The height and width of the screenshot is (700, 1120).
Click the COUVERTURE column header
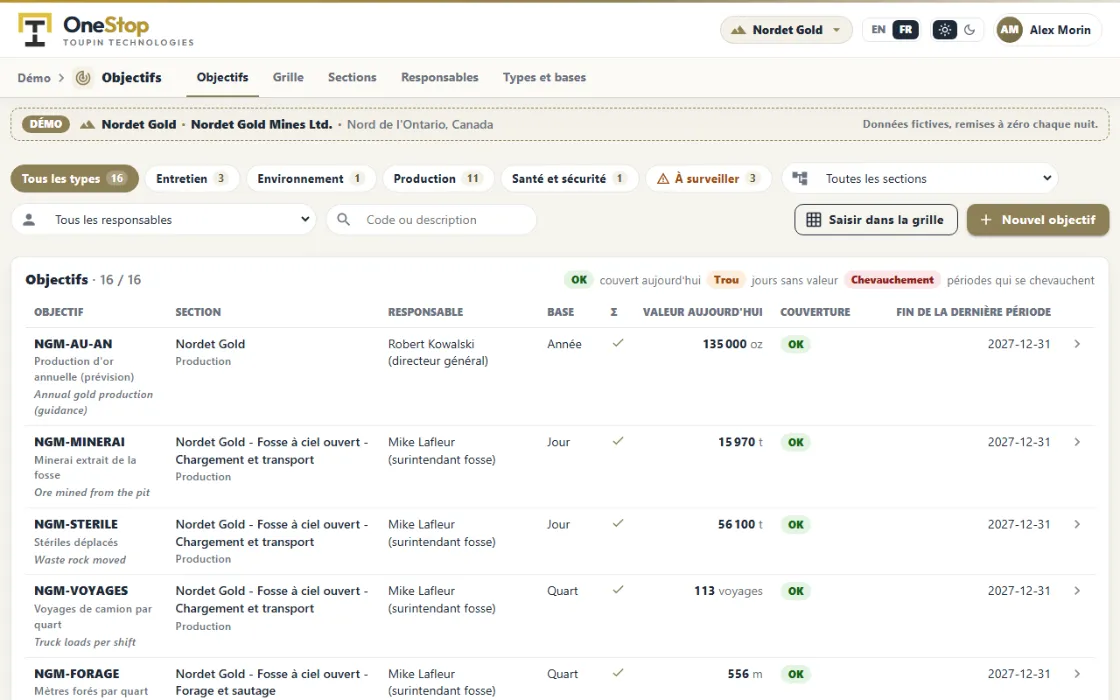(815, 312)
